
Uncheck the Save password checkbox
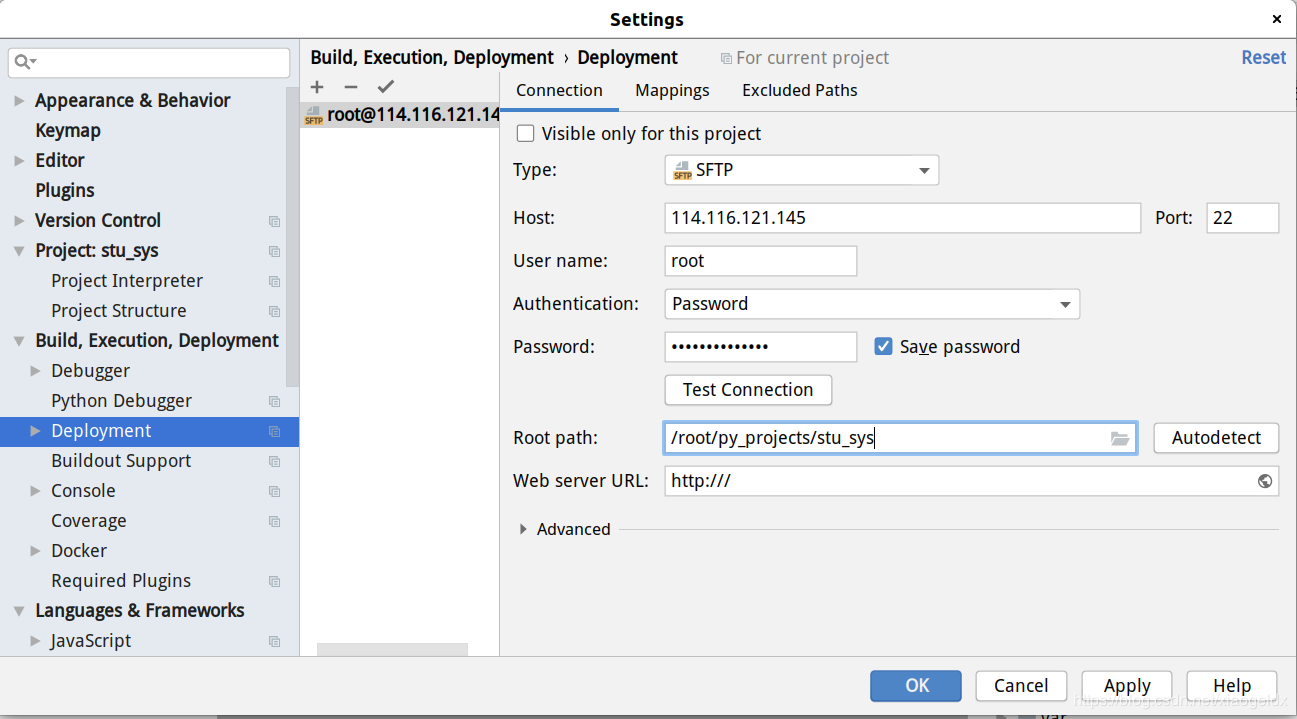pyautogui.click(x=883, y=346)
